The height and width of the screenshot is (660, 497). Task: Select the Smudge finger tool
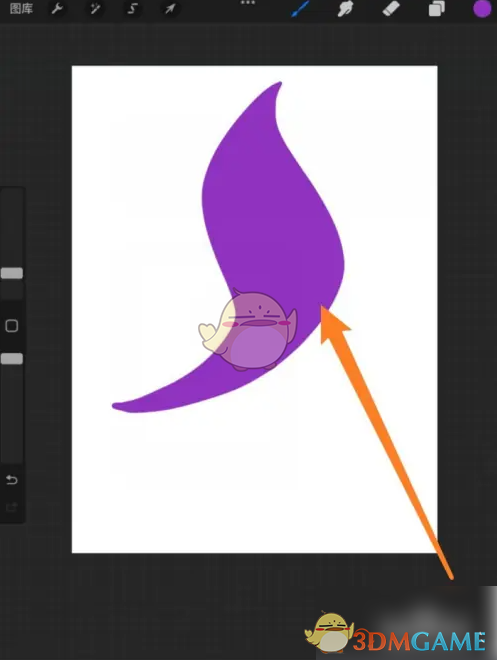pyautogui.click(x=345, y=9)
